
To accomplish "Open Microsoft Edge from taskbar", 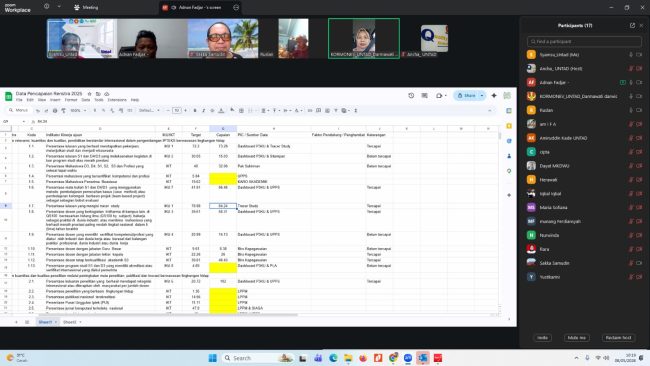I will click(333, 358).
